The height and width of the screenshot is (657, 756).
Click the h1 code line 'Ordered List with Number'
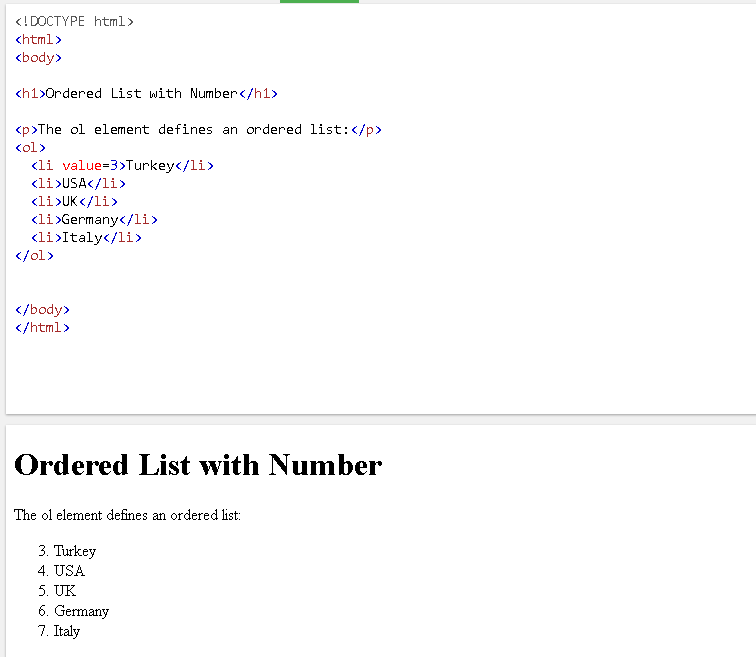147,93
